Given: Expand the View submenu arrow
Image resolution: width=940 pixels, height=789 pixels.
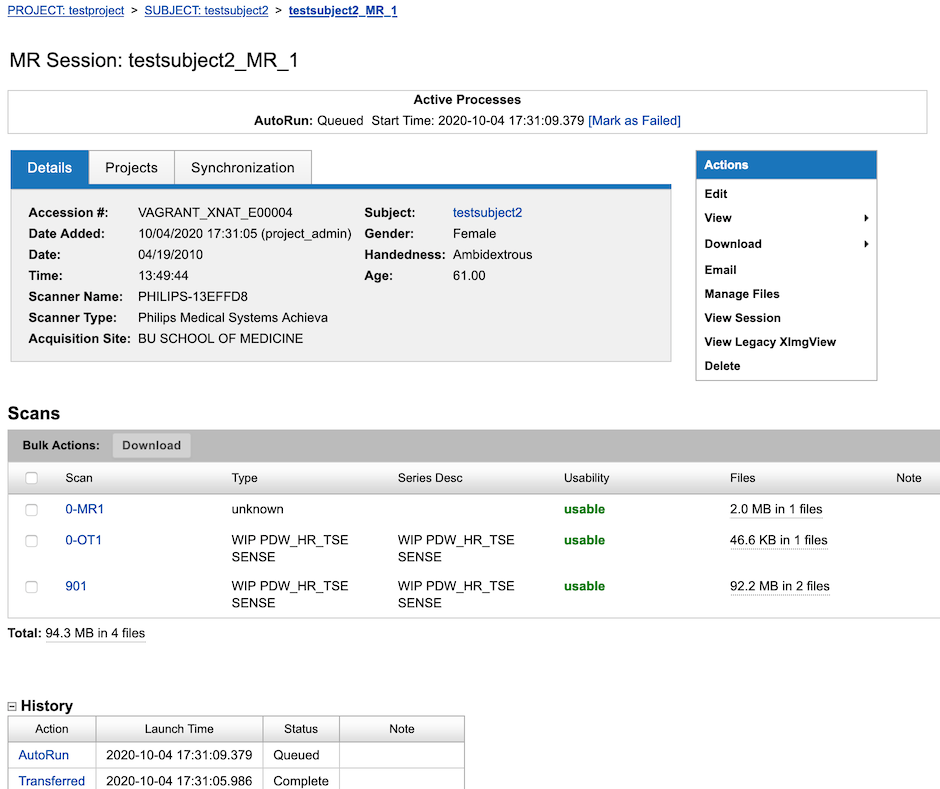Looking at the screenshot, I should [867, 218].
